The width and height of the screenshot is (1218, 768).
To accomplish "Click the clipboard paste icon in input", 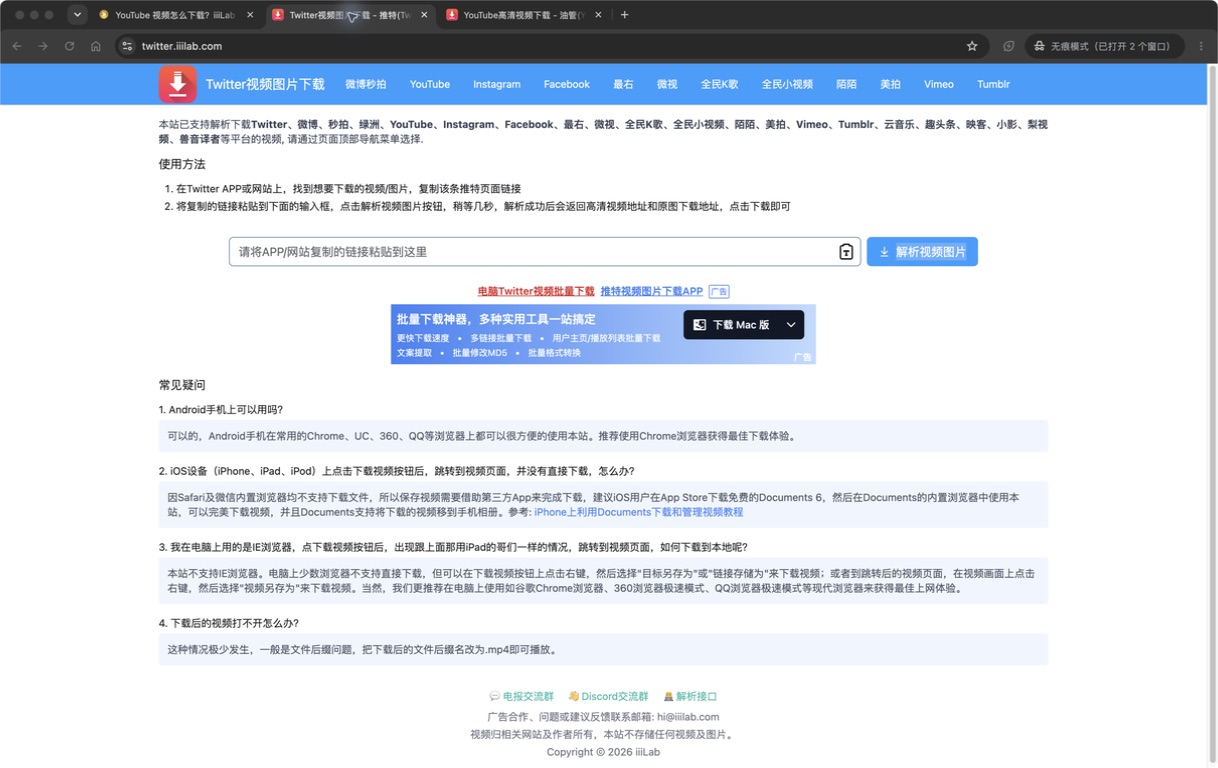I will (x=846, y=252).
